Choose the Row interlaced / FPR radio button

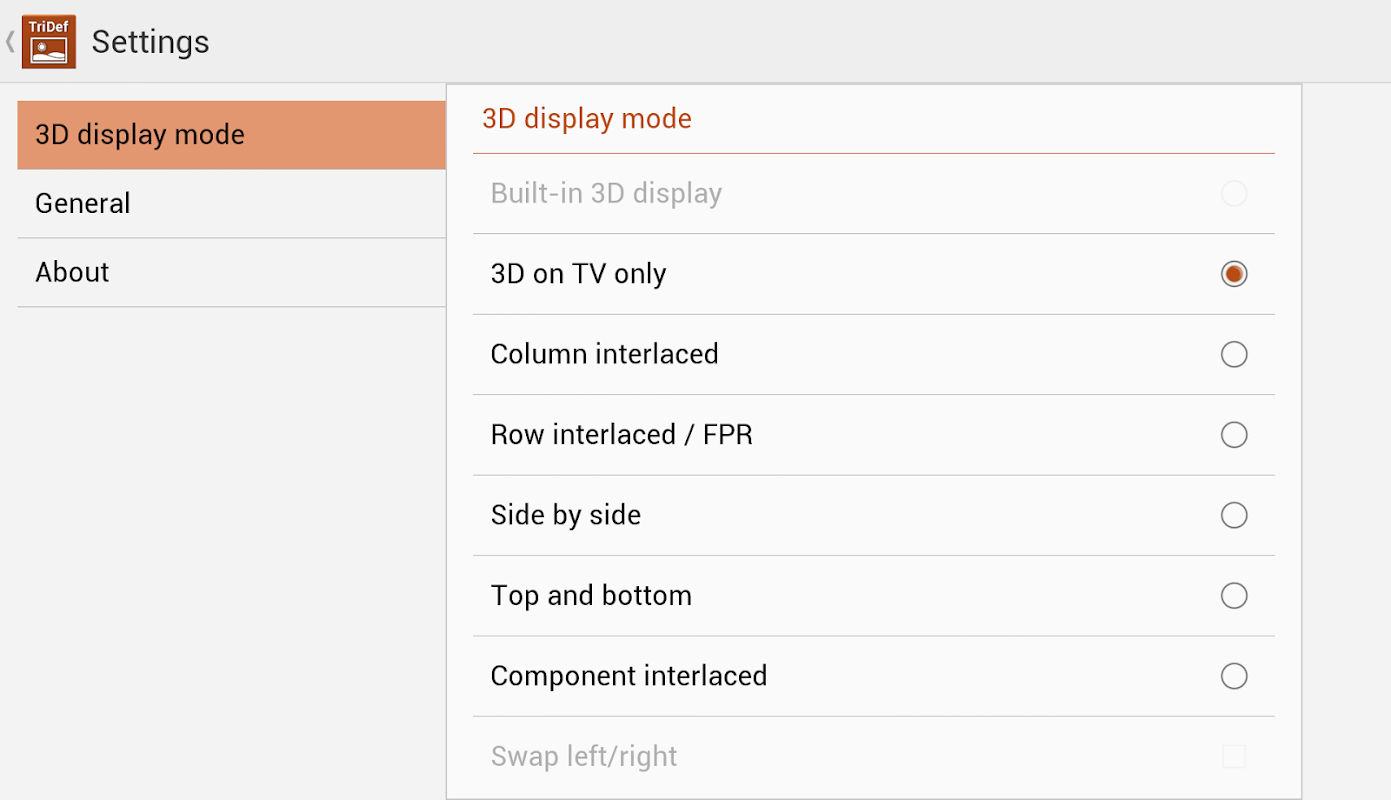[1234, 435]
